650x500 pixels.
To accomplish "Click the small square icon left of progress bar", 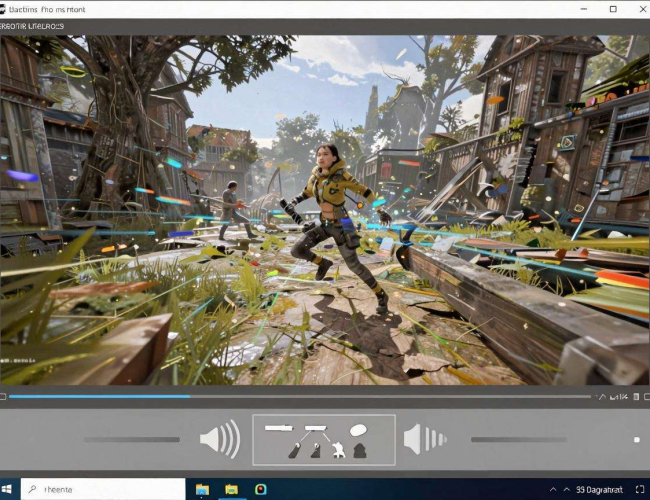I will coord(3,397).
